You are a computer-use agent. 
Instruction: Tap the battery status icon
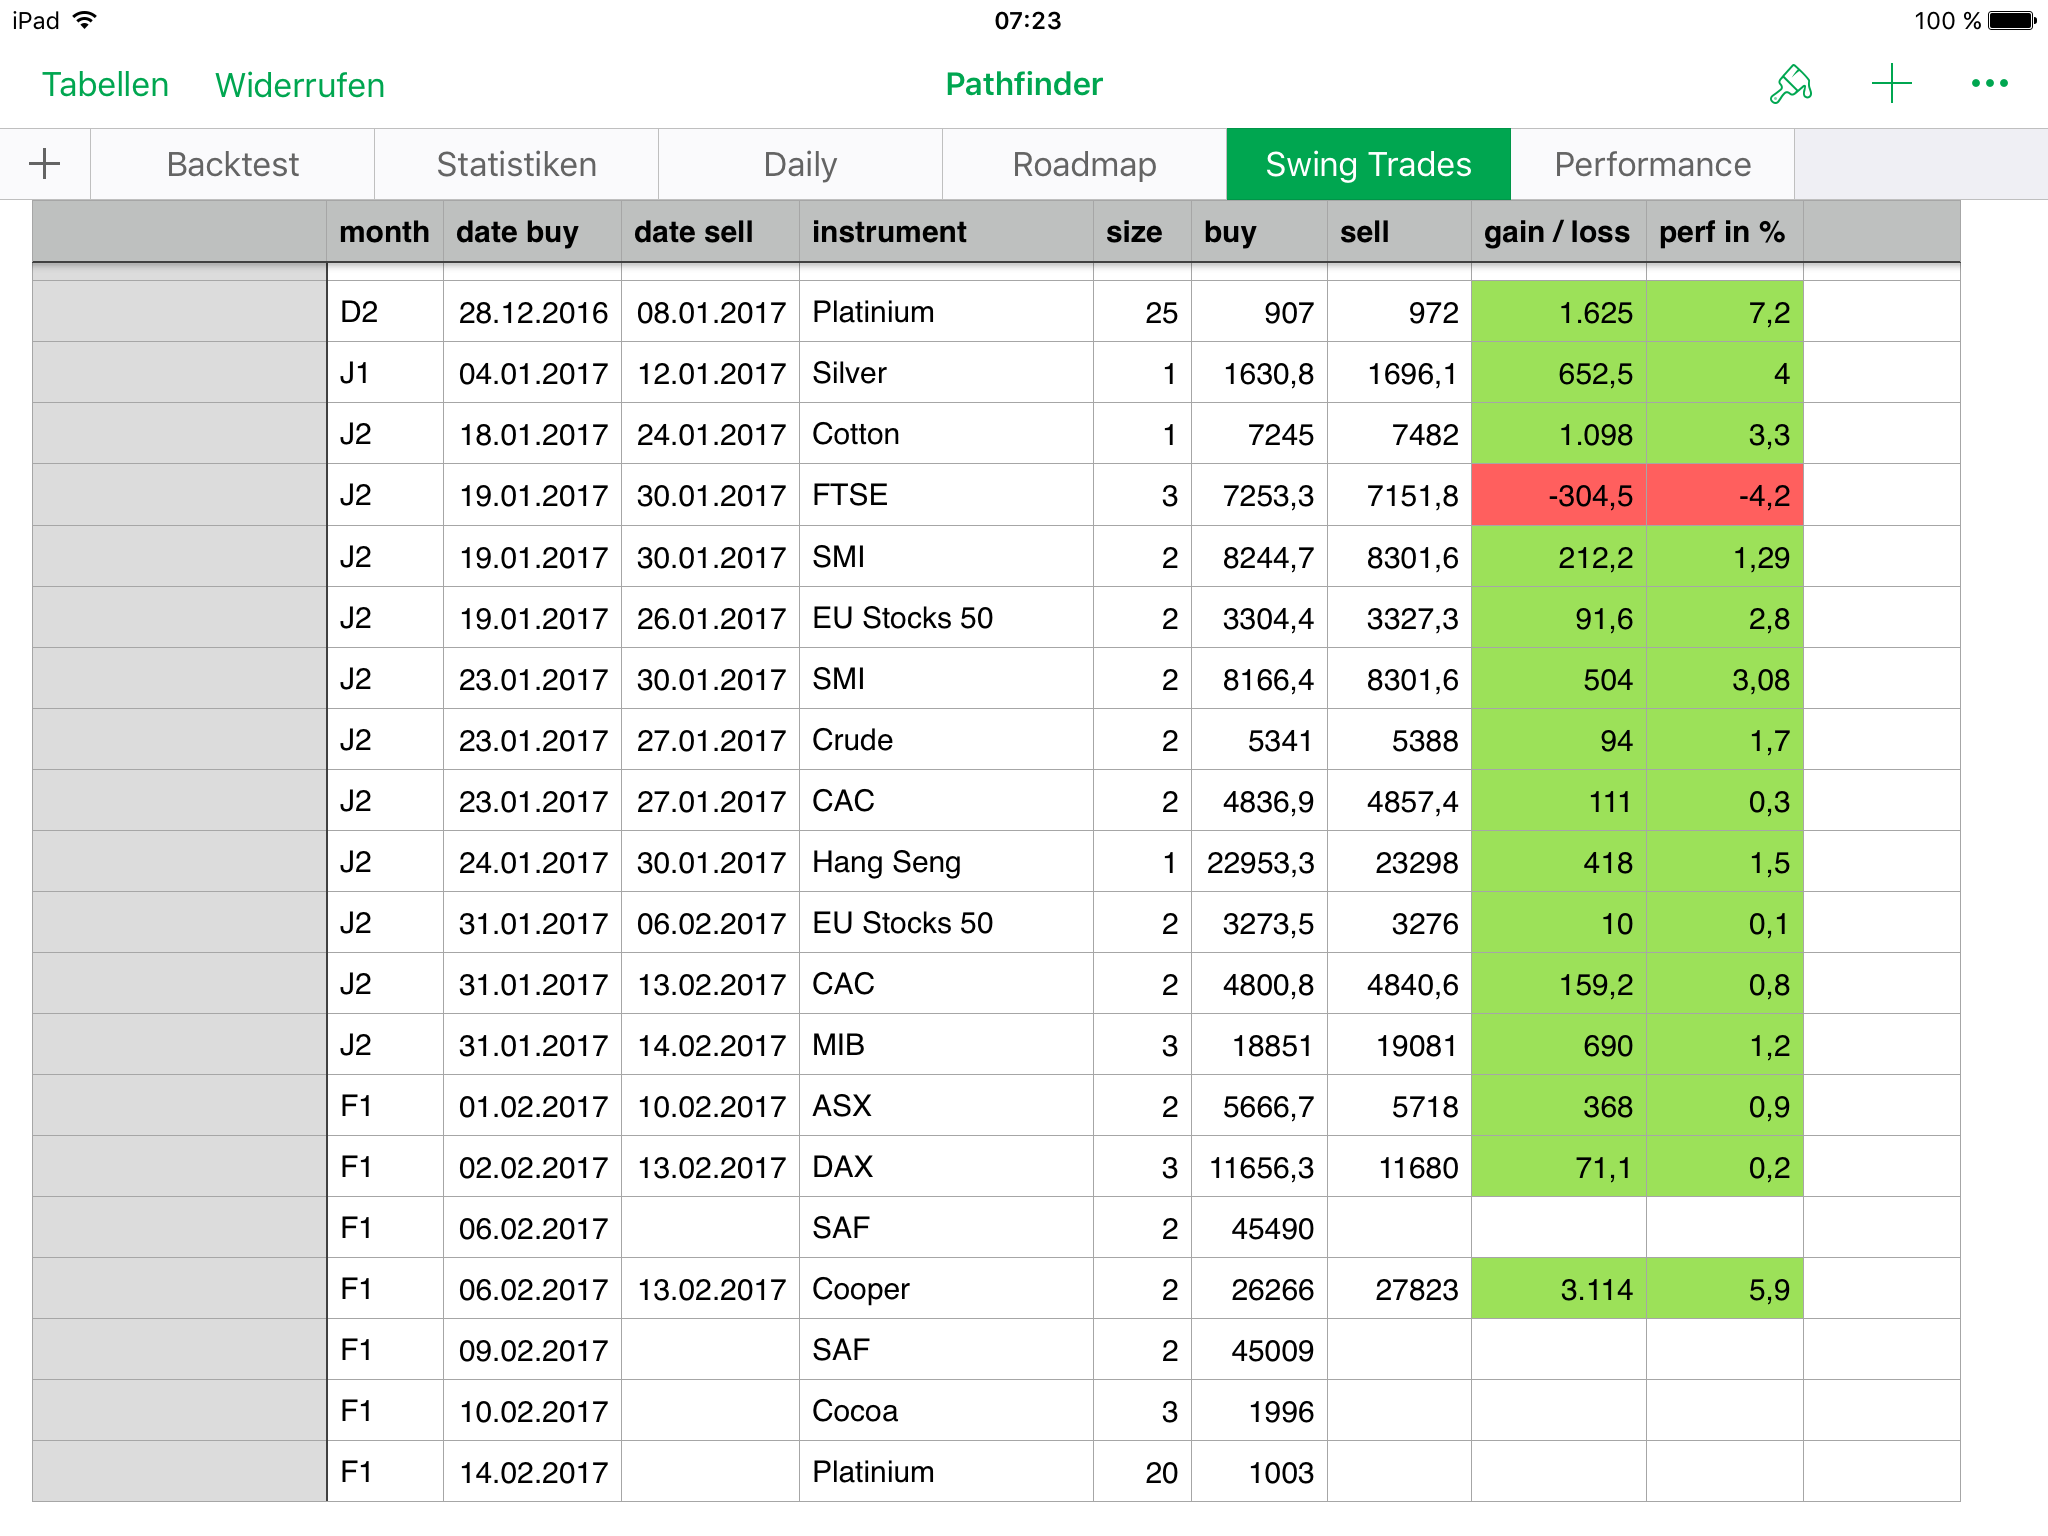tap(2011, 21)
